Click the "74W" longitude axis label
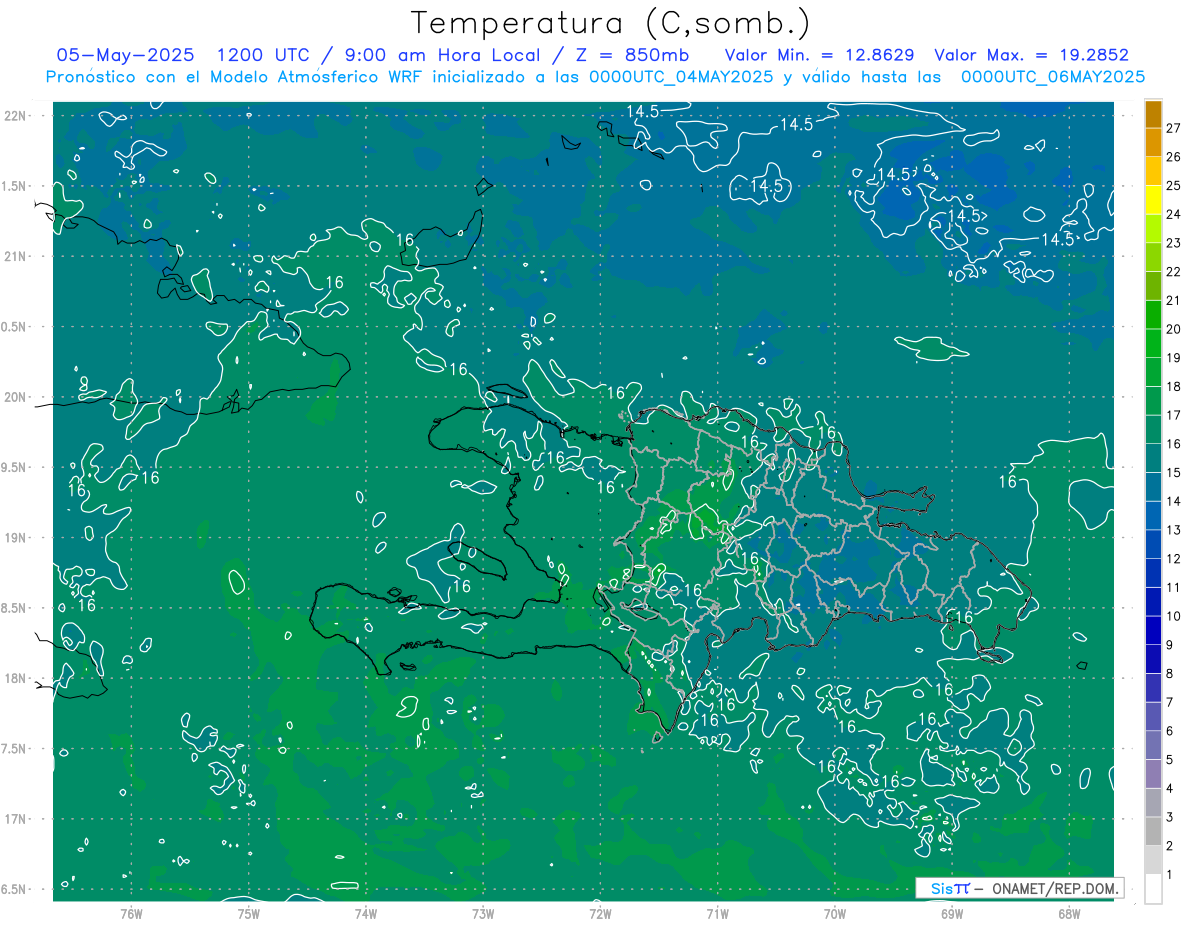The height and width of the screenshot is (927, 1200). (x=365, y=914)
